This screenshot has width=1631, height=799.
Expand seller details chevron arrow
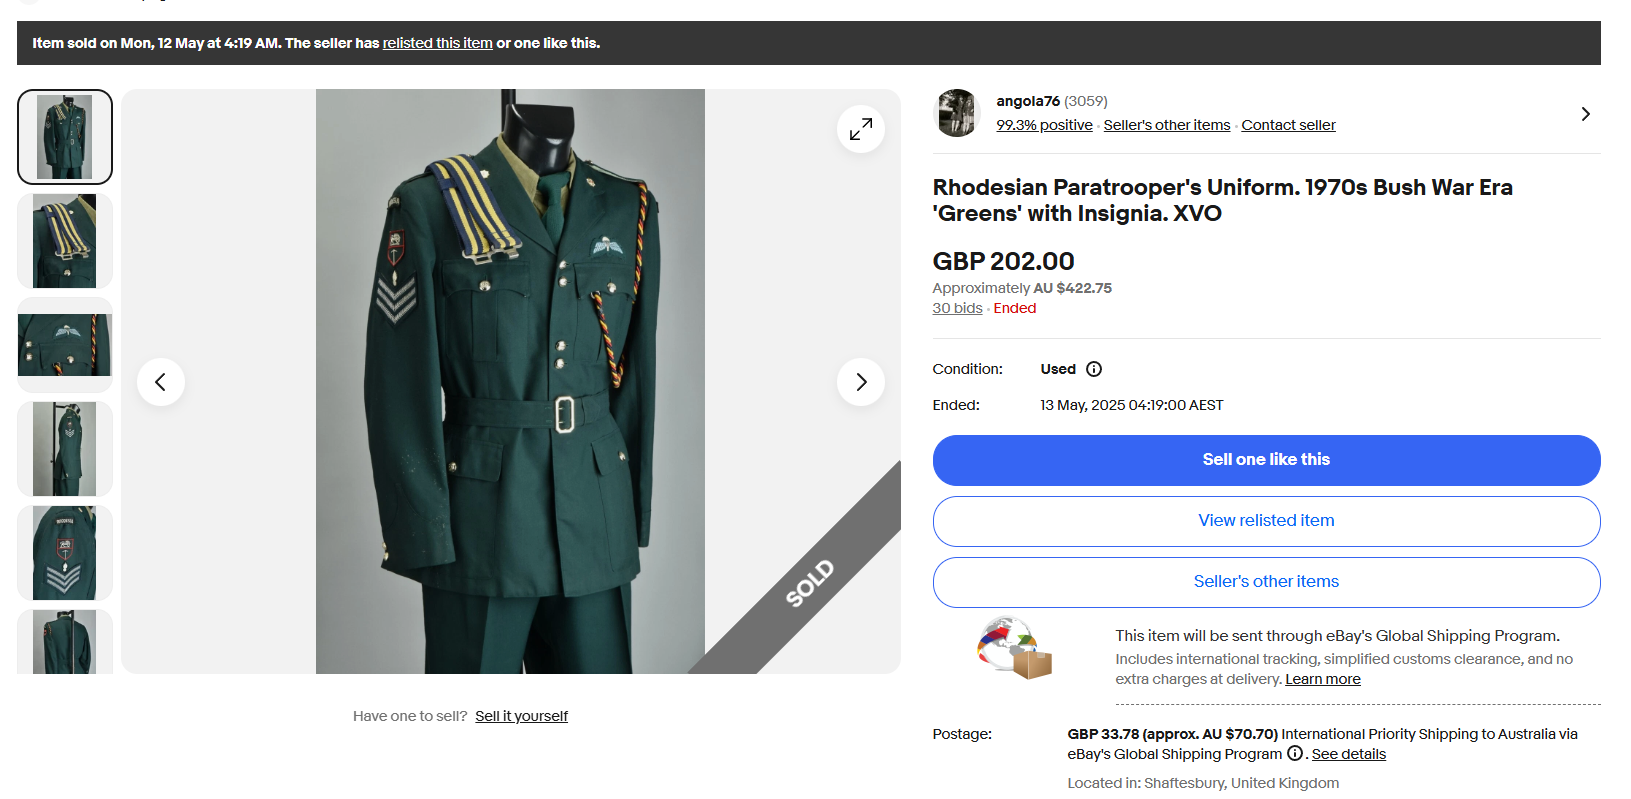point(1585,114)
